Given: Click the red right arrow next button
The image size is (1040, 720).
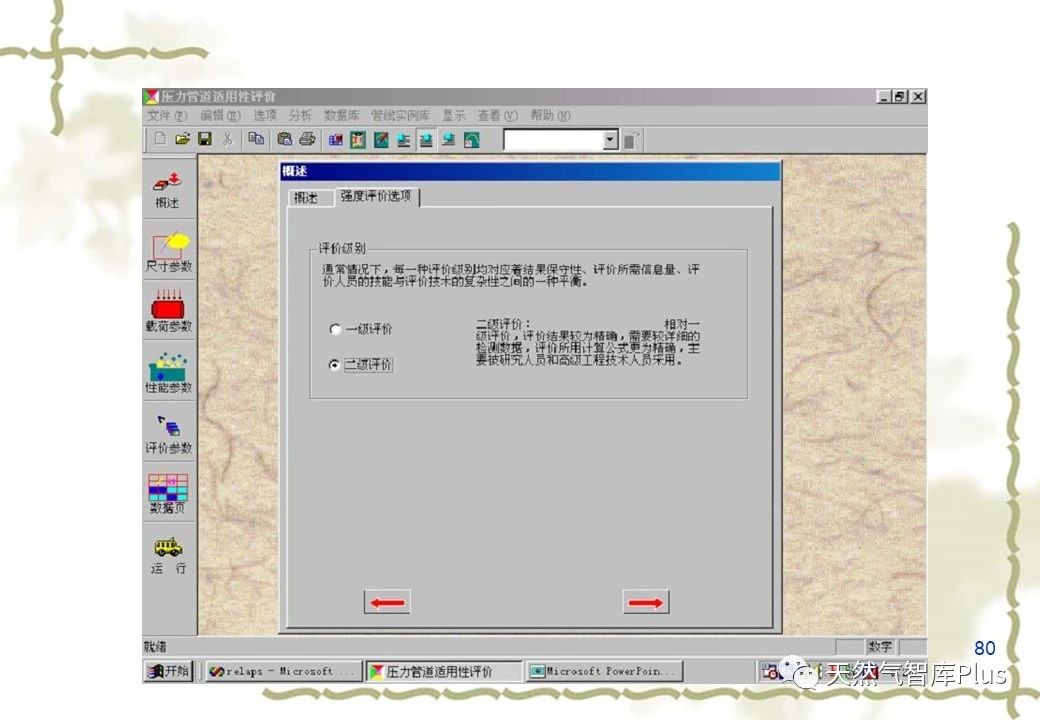Looking at the screenshot, I should point(646,602).
